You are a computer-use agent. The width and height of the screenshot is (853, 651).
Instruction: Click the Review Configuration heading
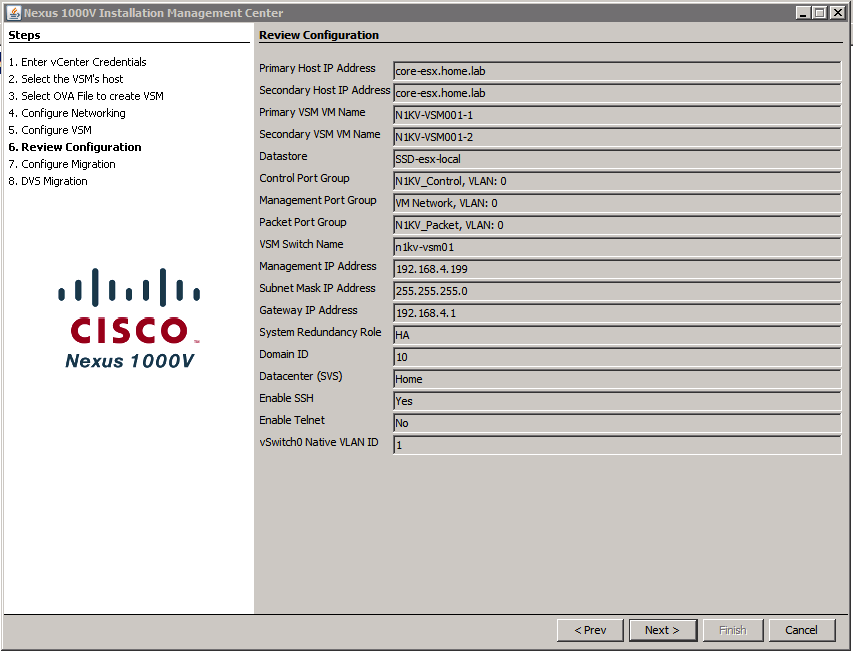click(319, 35)
